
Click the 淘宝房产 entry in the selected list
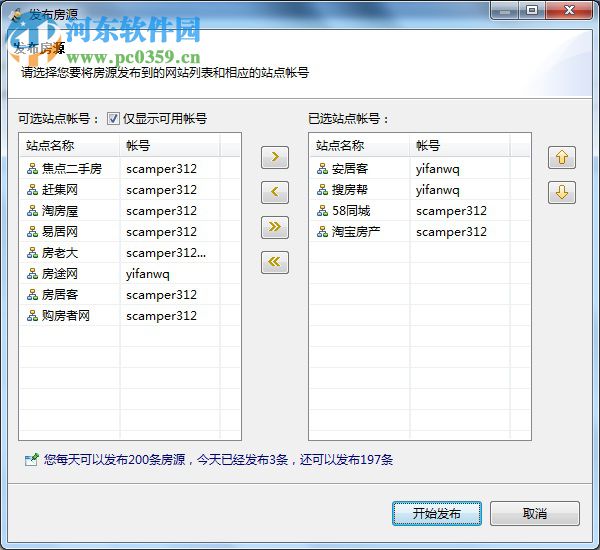point(356,232)
